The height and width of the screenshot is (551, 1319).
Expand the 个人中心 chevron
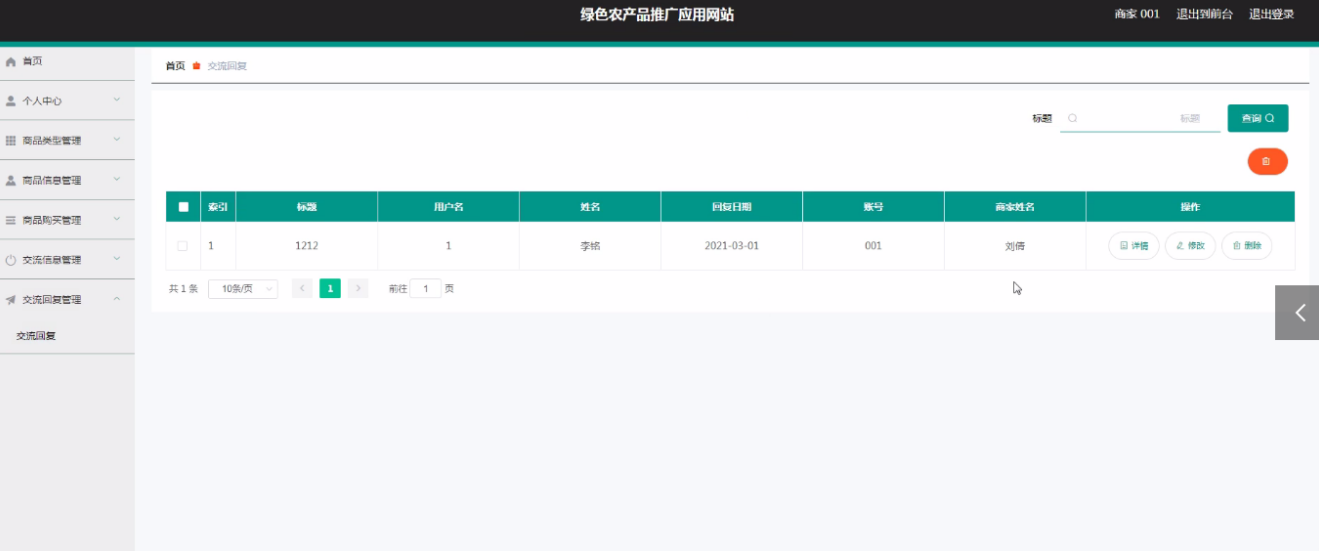pos(117,100)
